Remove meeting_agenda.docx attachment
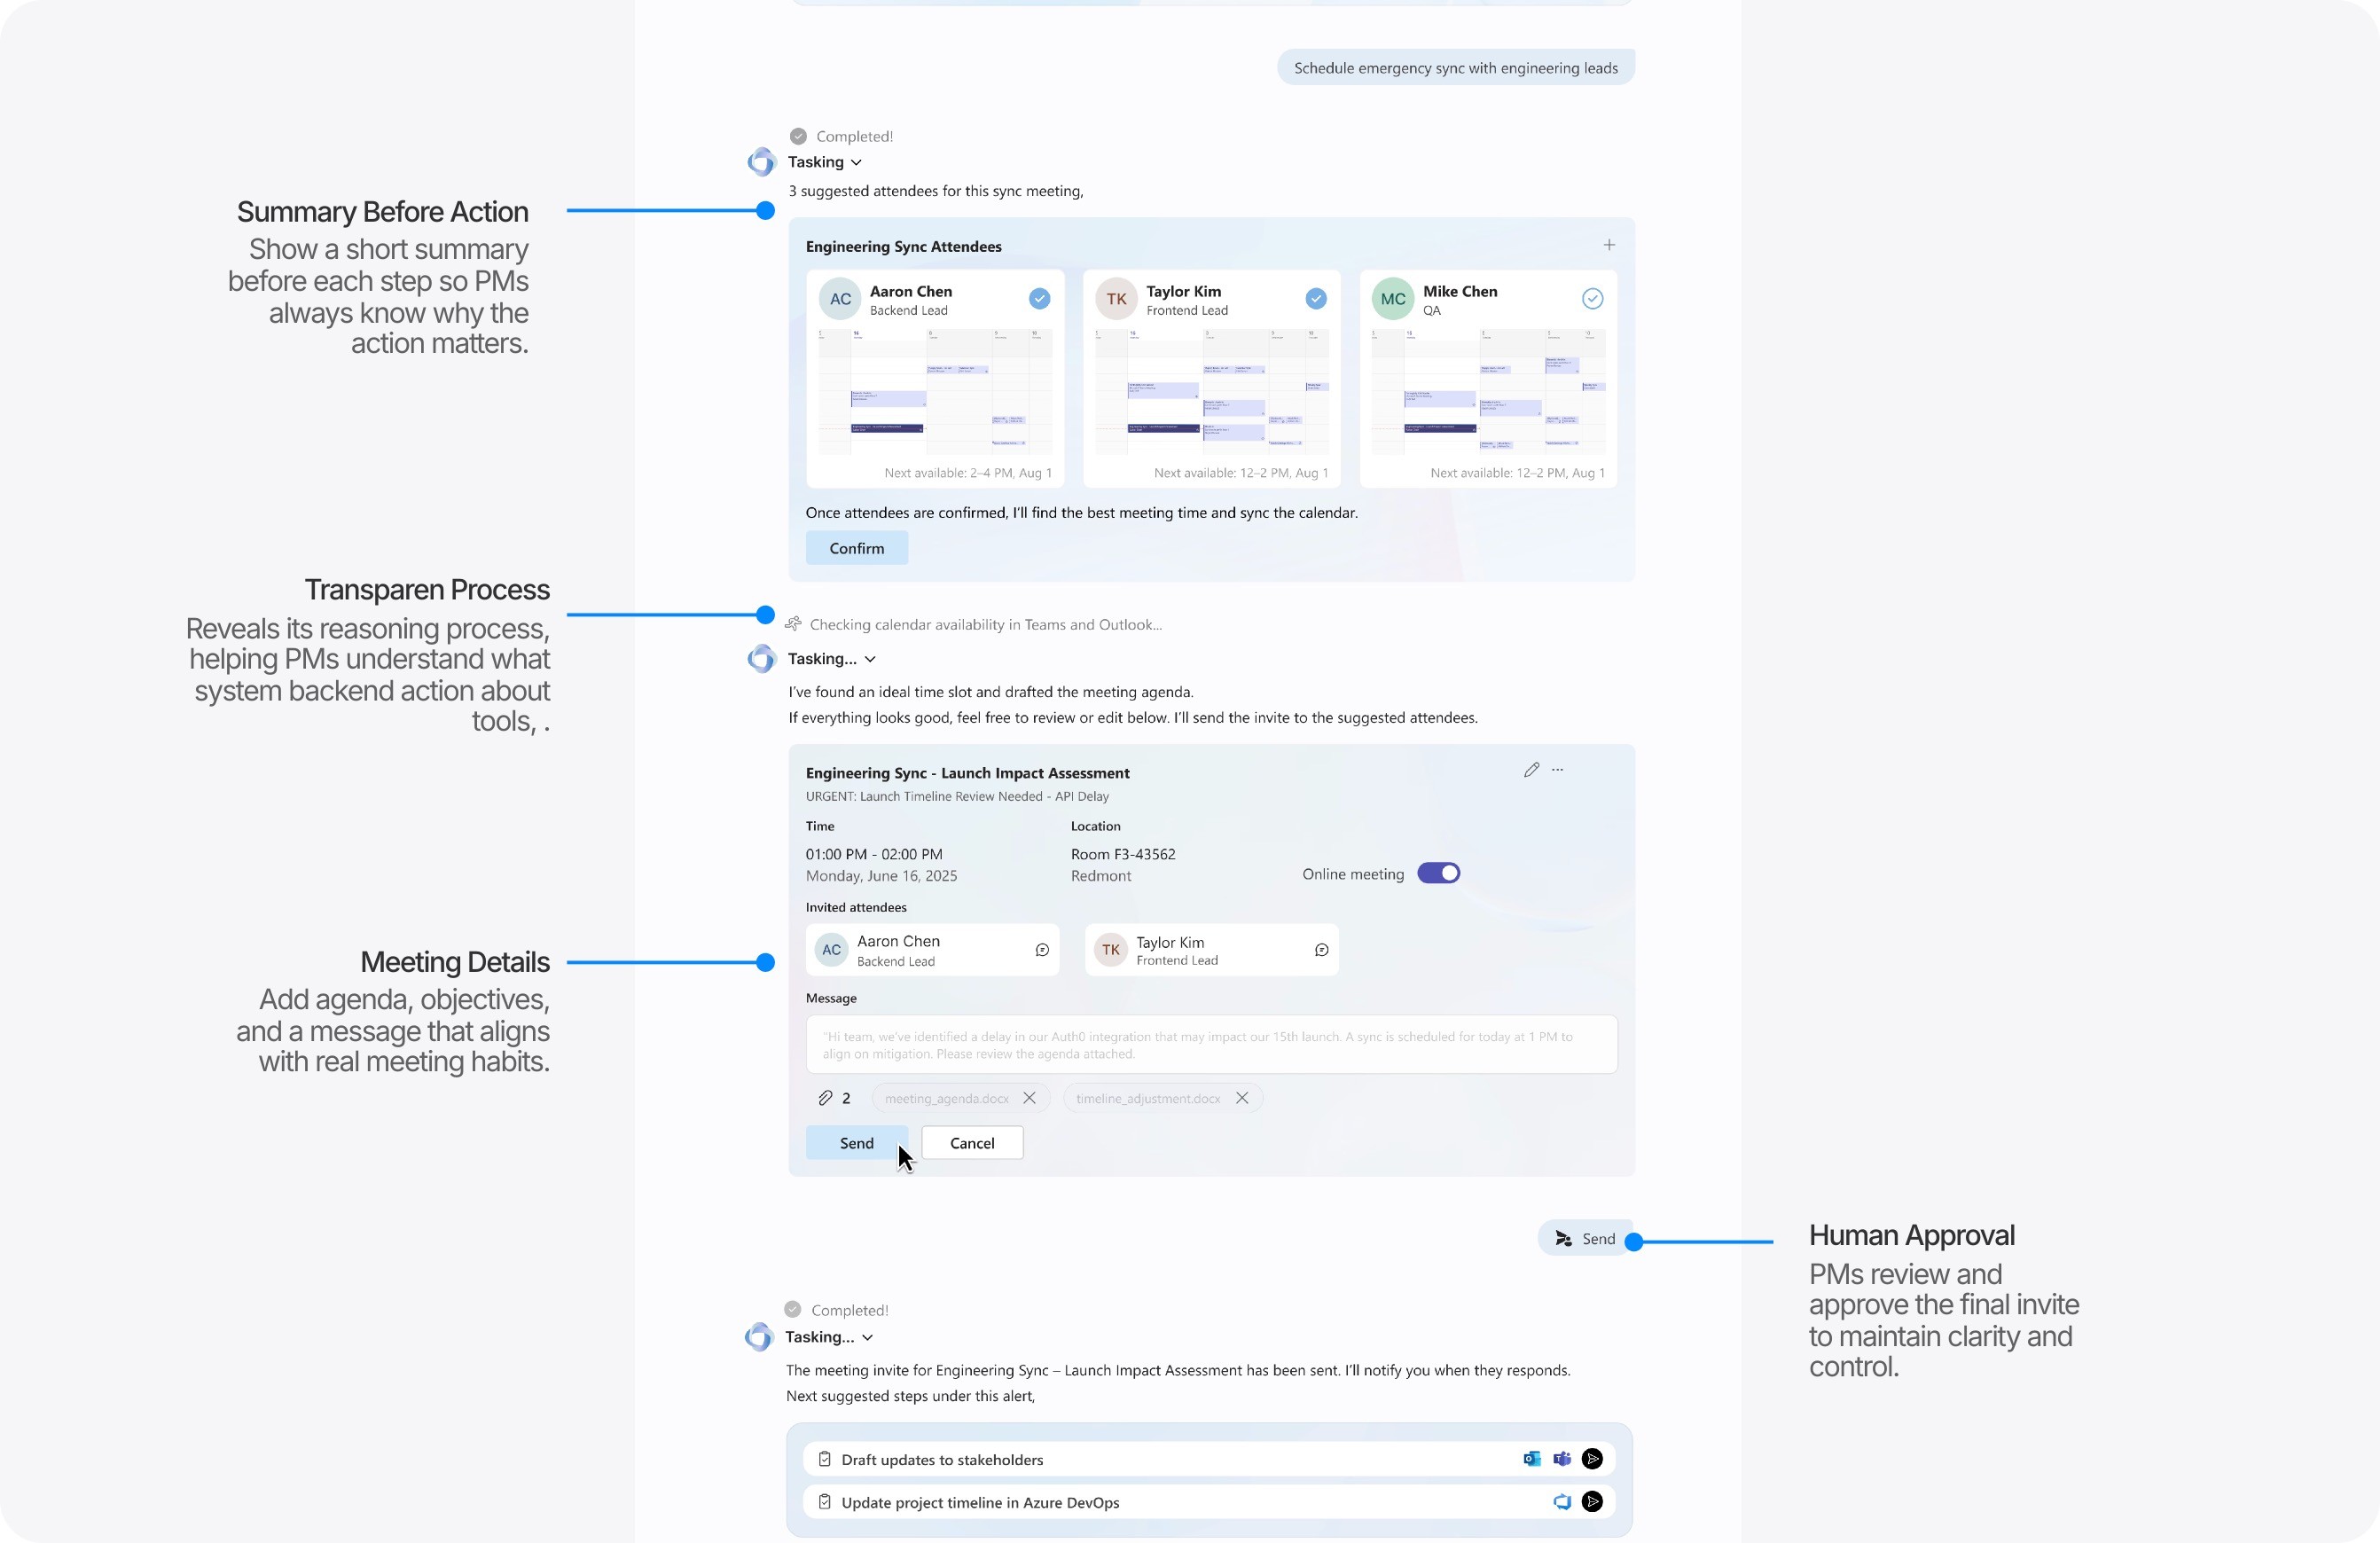The height and width of the screenshot is (1543, 2380). (x=1029, y=1098)
